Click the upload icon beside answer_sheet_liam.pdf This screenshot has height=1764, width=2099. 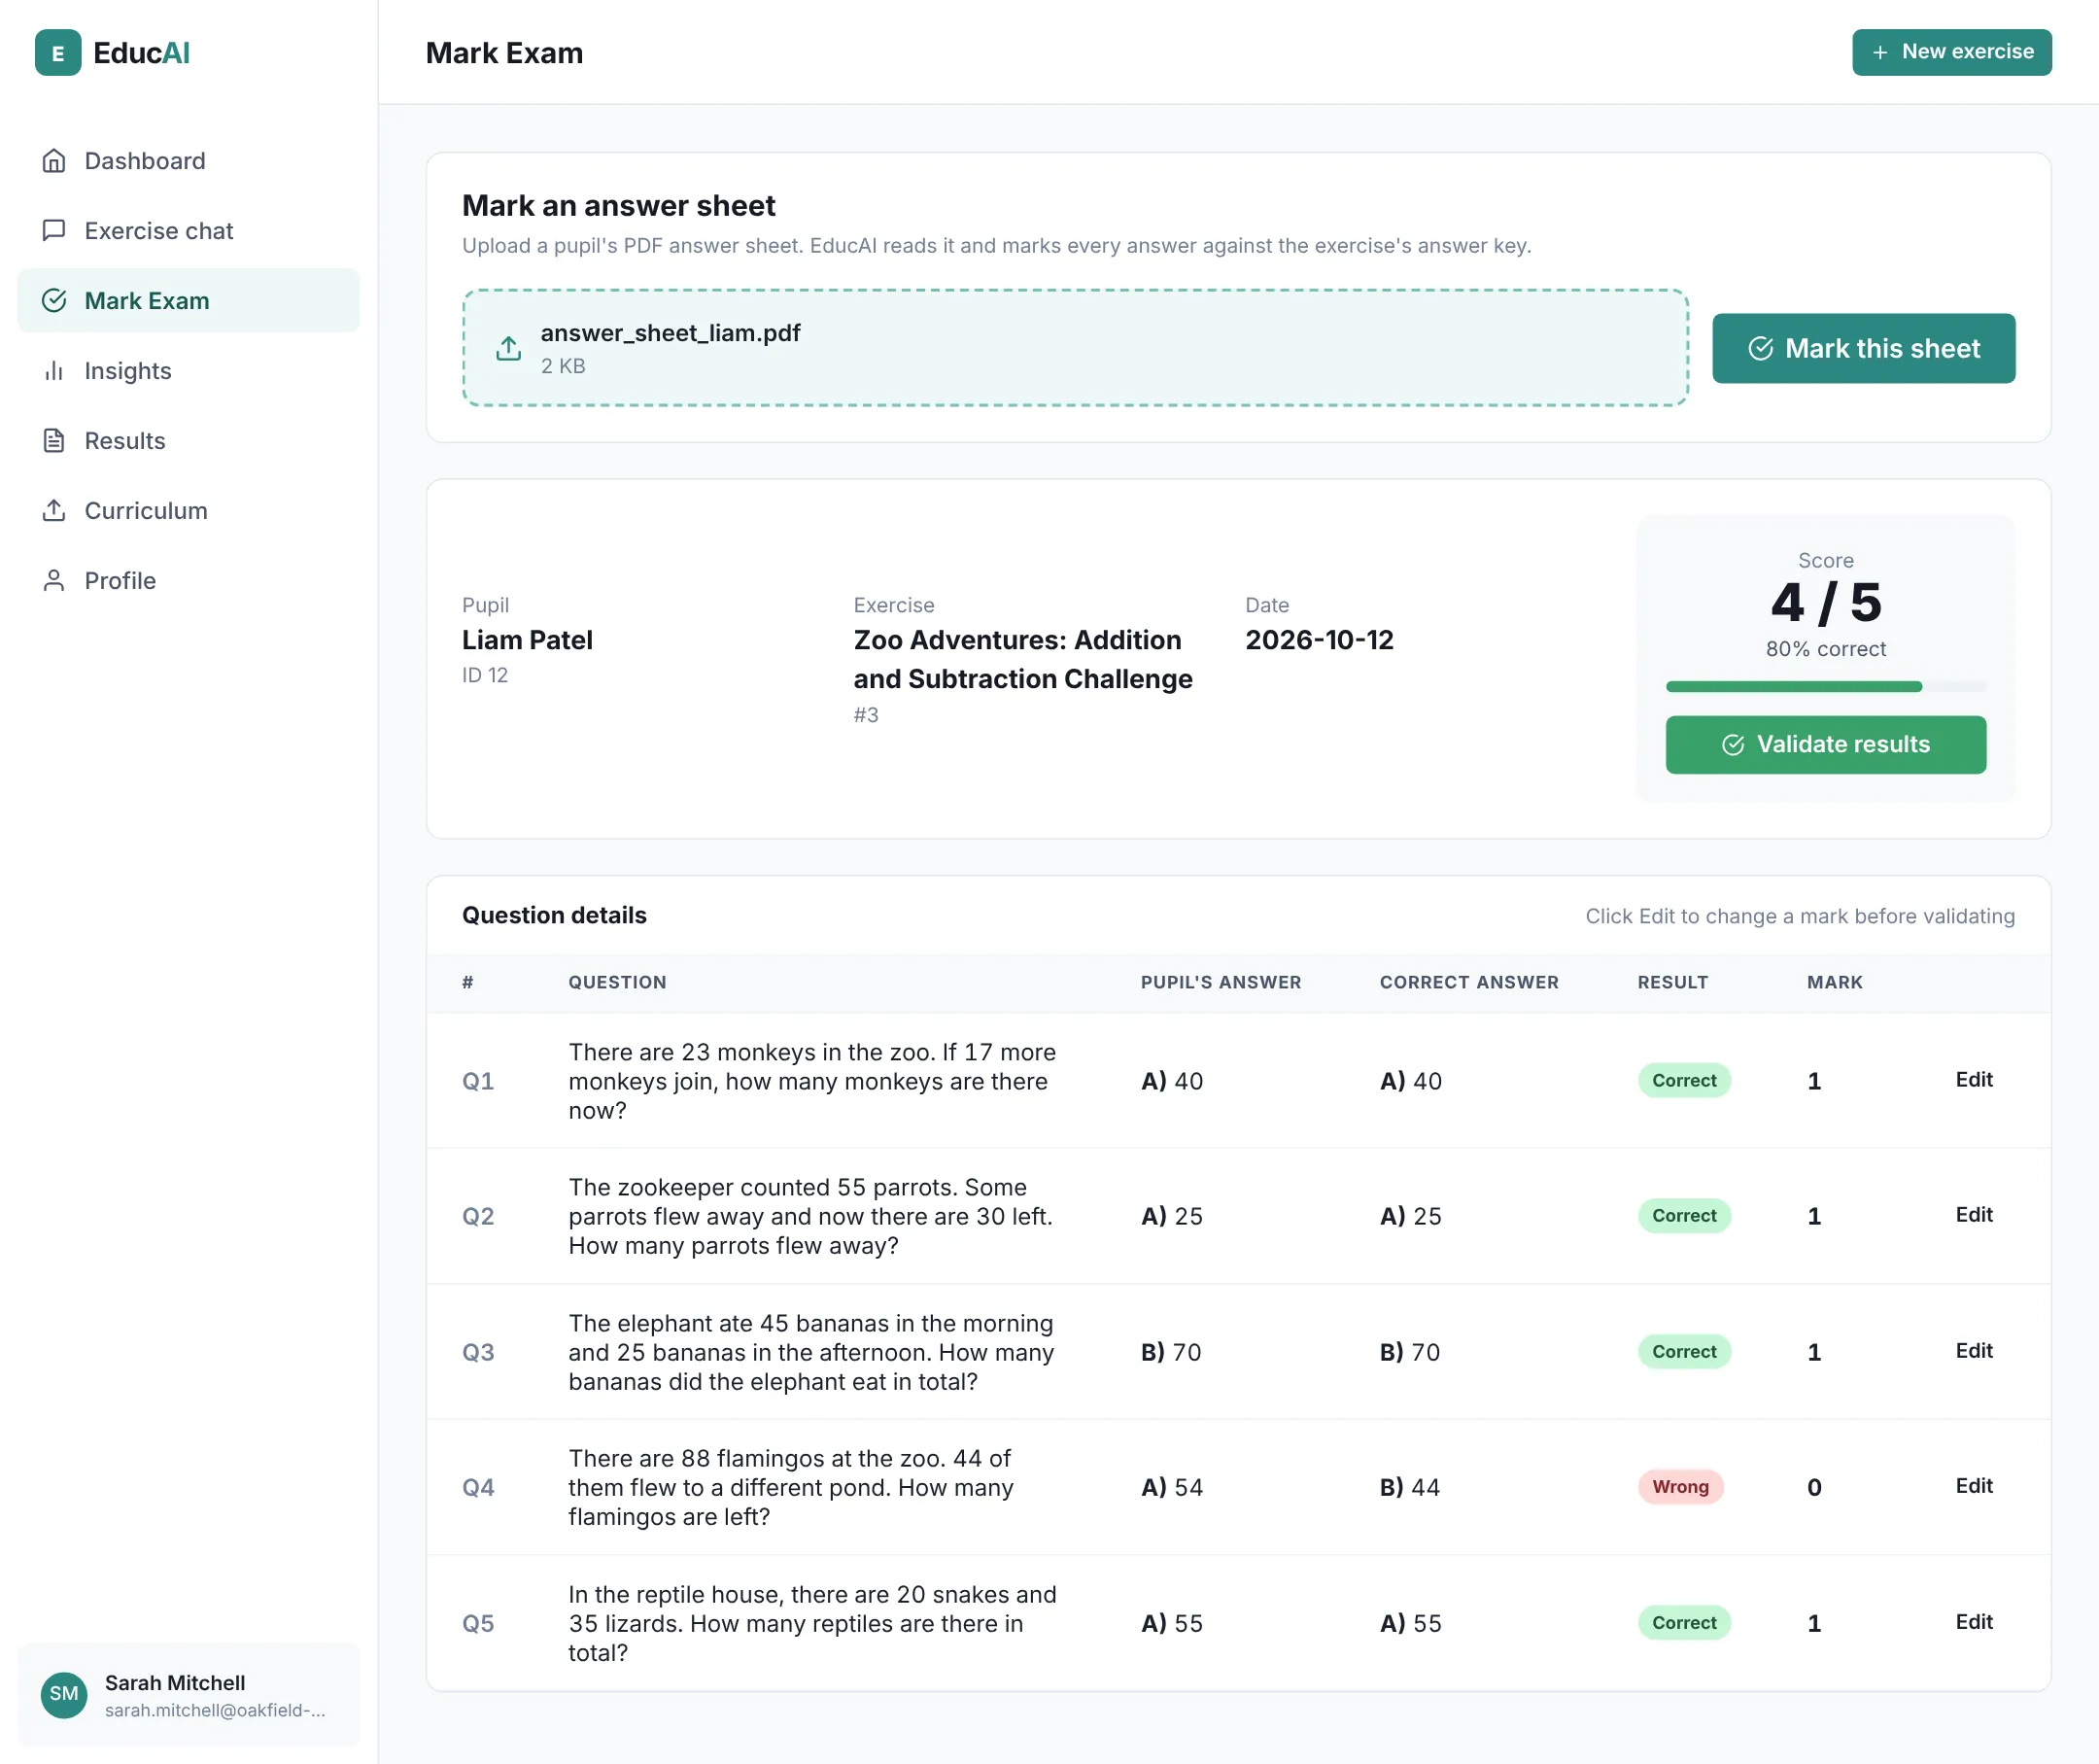click(x=509, y=348)
